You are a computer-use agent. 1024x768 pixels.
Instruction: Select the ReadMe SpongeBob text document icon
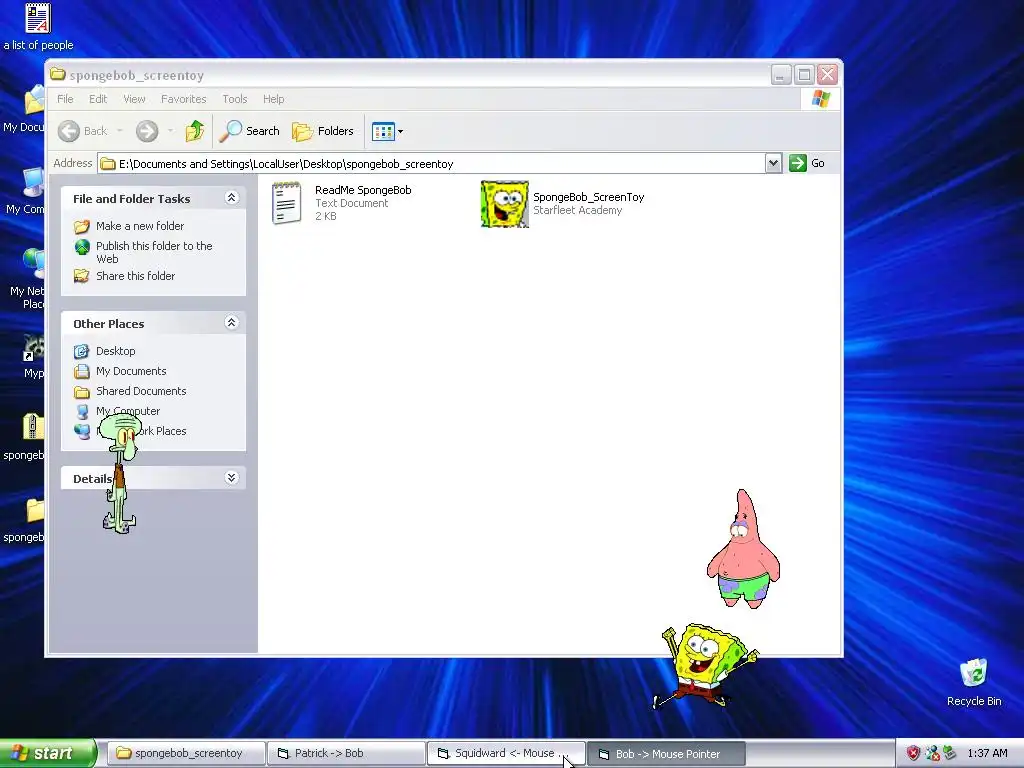coord(287,203)
